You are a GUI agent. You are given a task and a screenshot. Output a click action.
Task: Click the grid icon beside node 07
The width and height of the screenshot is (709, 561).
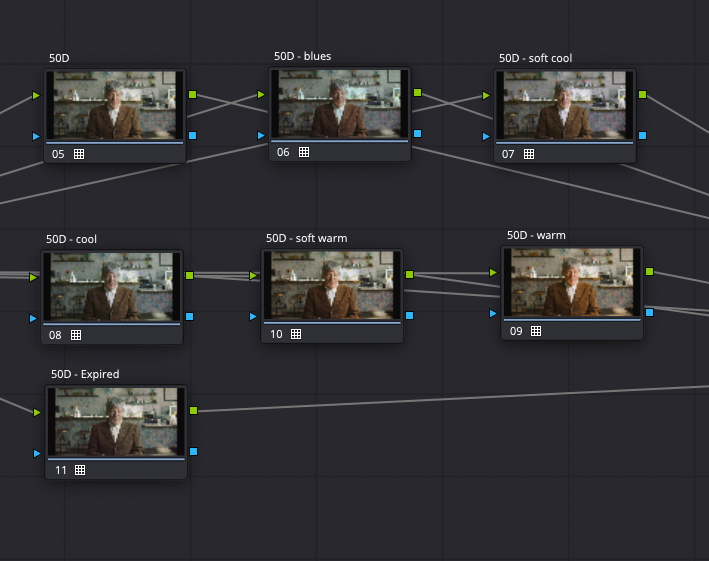[x=529, y=154]
